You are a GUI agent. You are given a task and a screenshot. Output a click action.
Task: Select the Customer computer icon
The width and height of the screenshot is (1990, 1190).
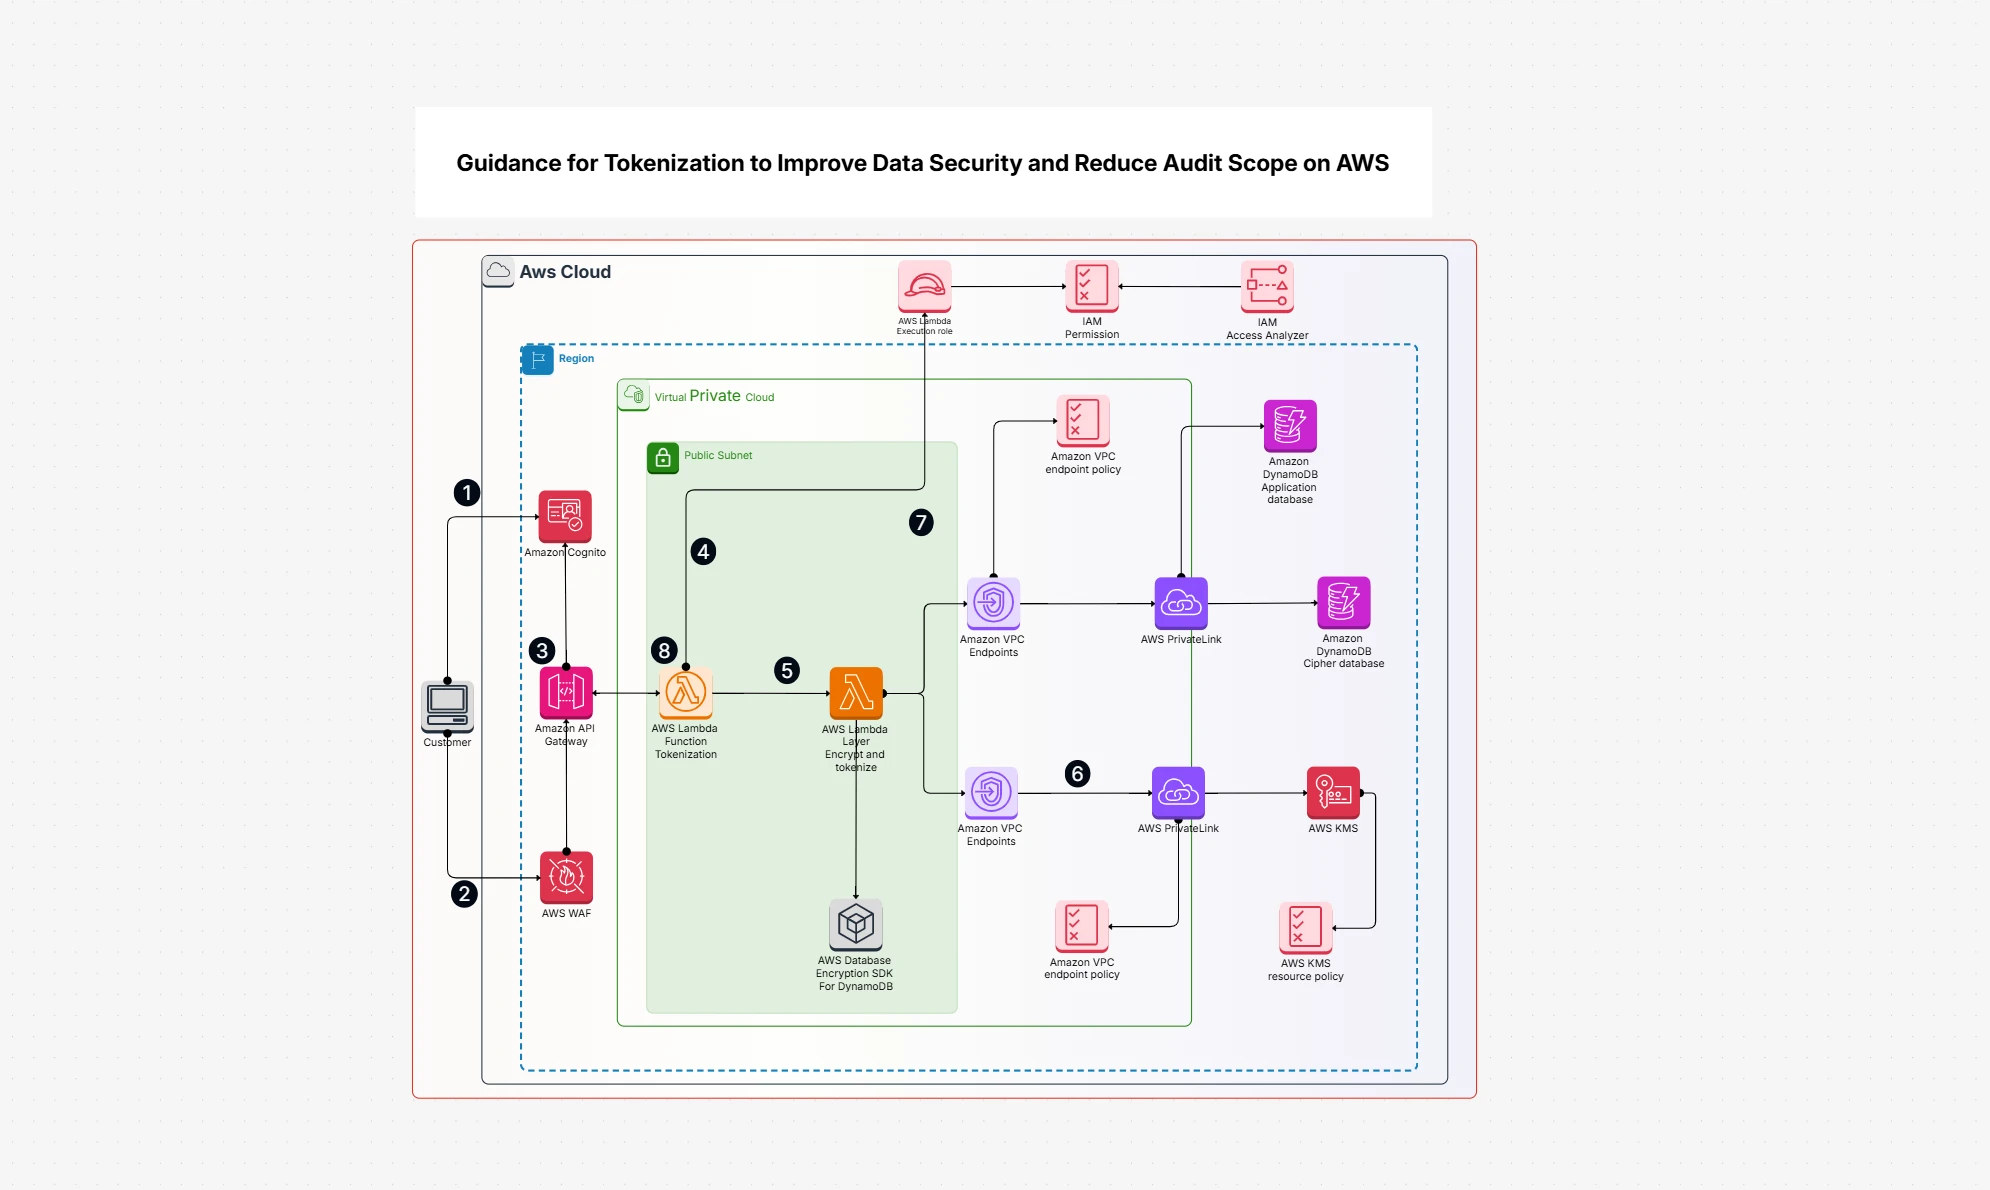(x=447, y=708)
